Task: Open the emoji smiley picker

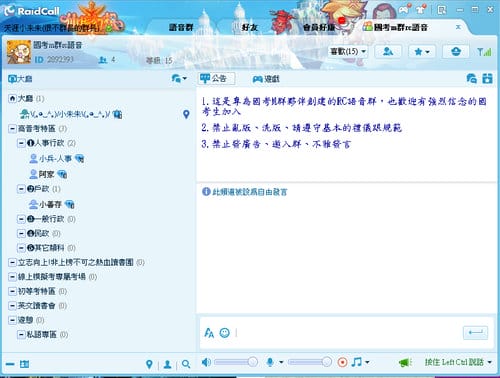Action: pyautogui.click(x=225, y=332)
